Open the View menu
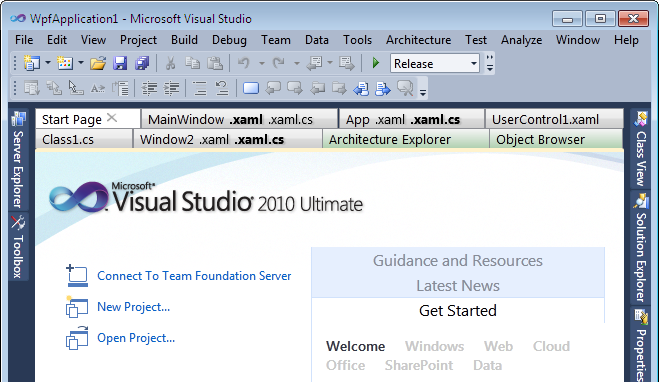Viewport: 659px width, 382px height. tap(93, 40)
